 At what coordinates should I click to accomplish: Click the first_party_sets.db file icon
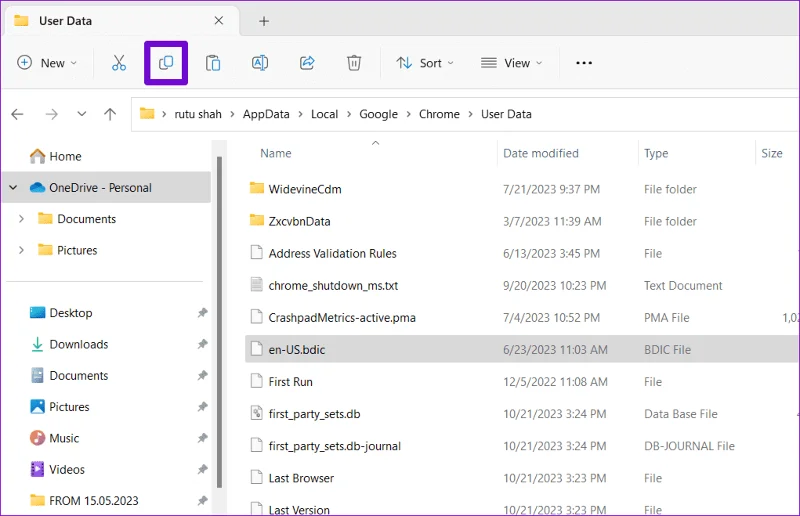(x=257, y=413)
